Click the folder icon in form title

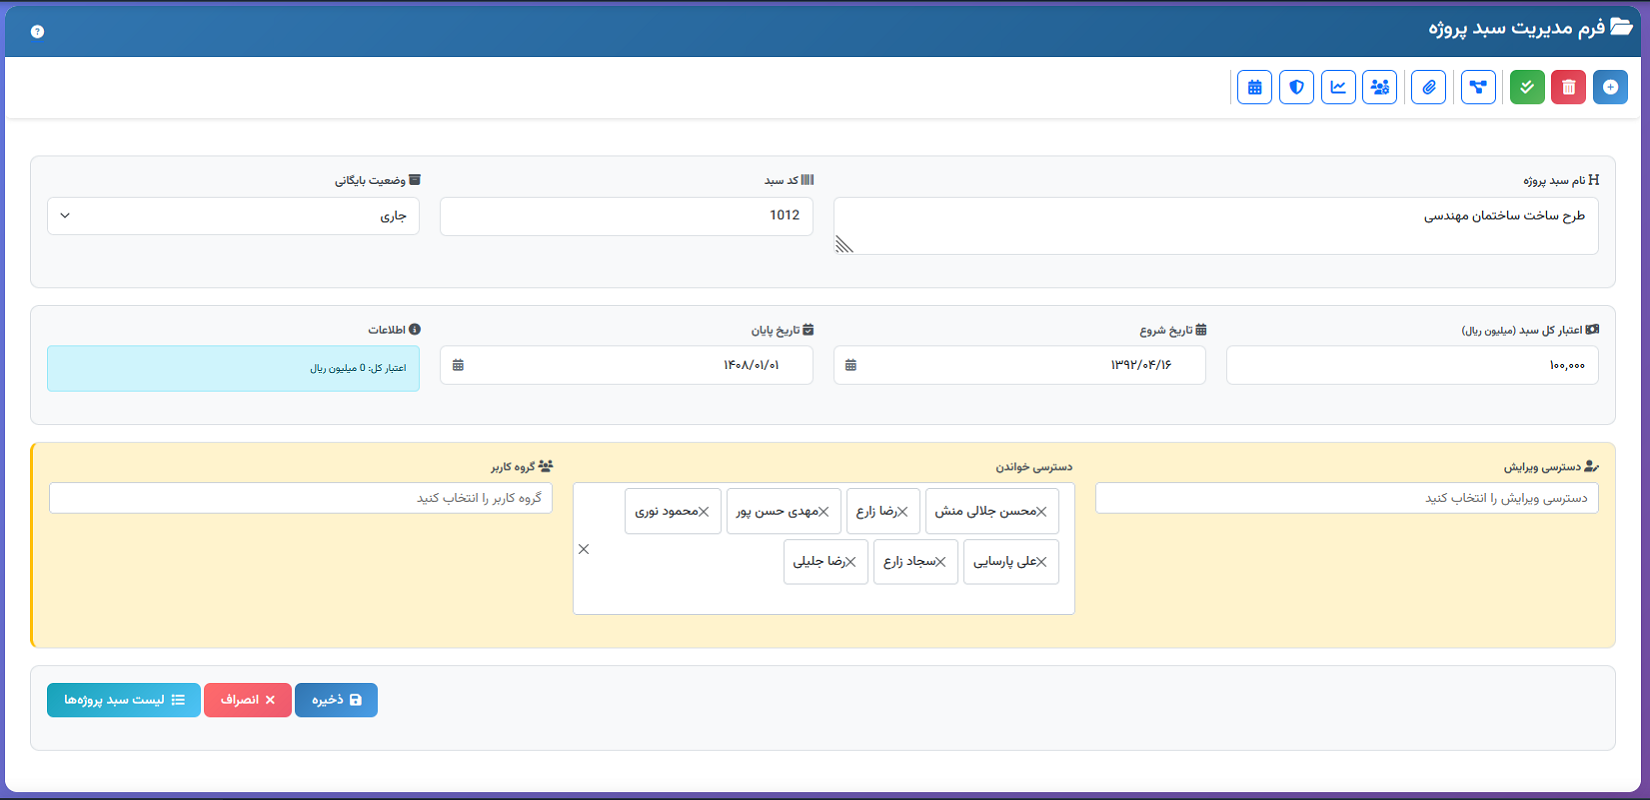(1621, 27)
